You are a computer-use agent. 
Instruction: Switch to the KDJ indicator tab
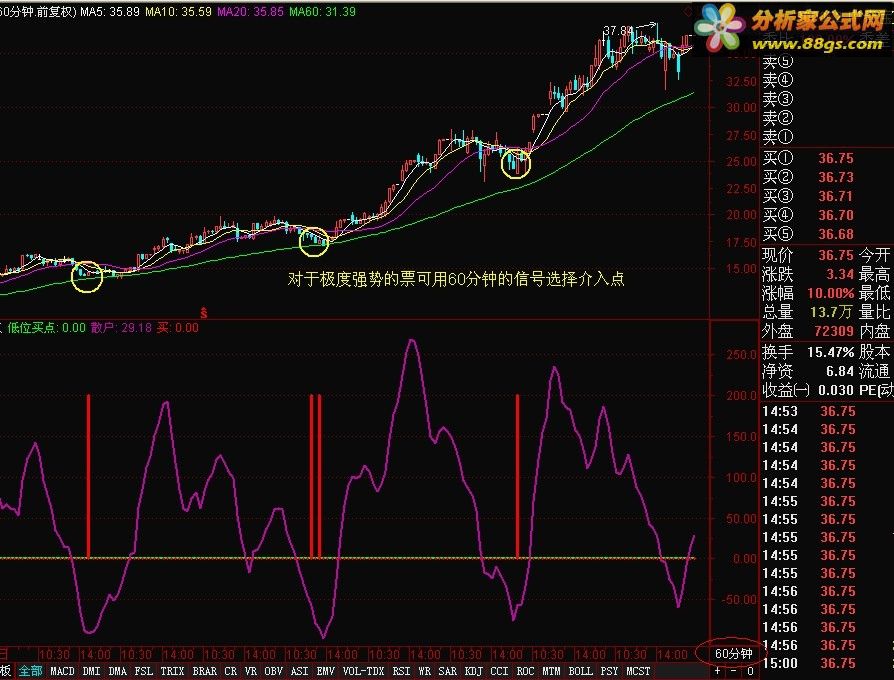474,671
